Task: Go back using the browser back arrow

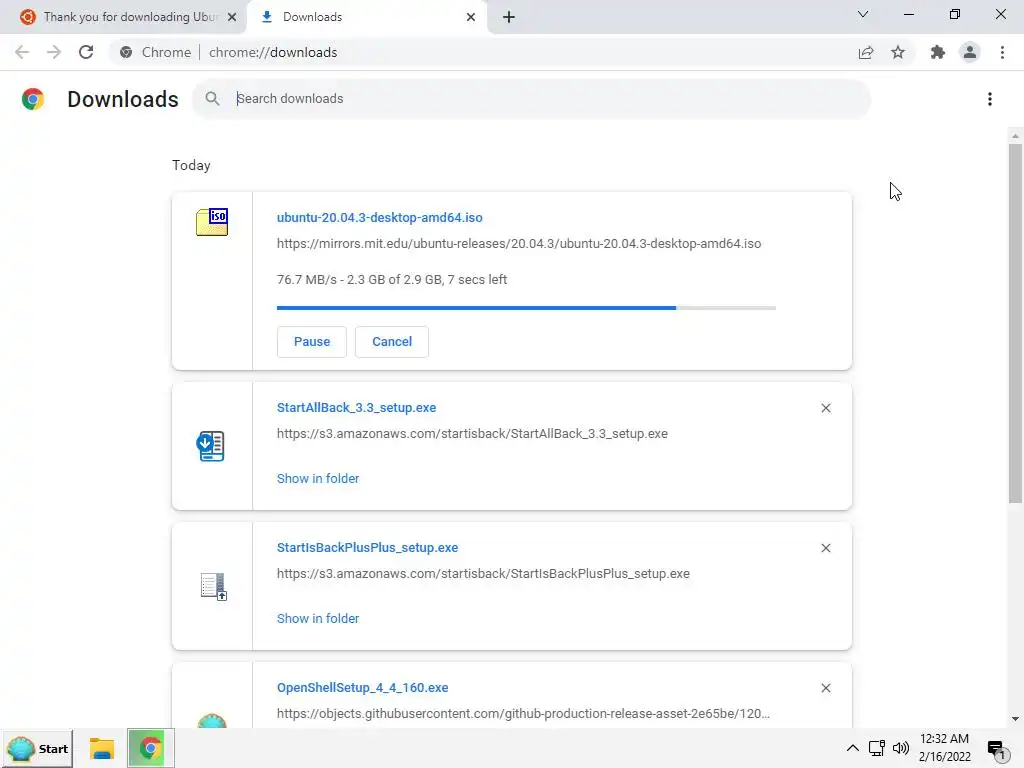Action: coord(22,52)
